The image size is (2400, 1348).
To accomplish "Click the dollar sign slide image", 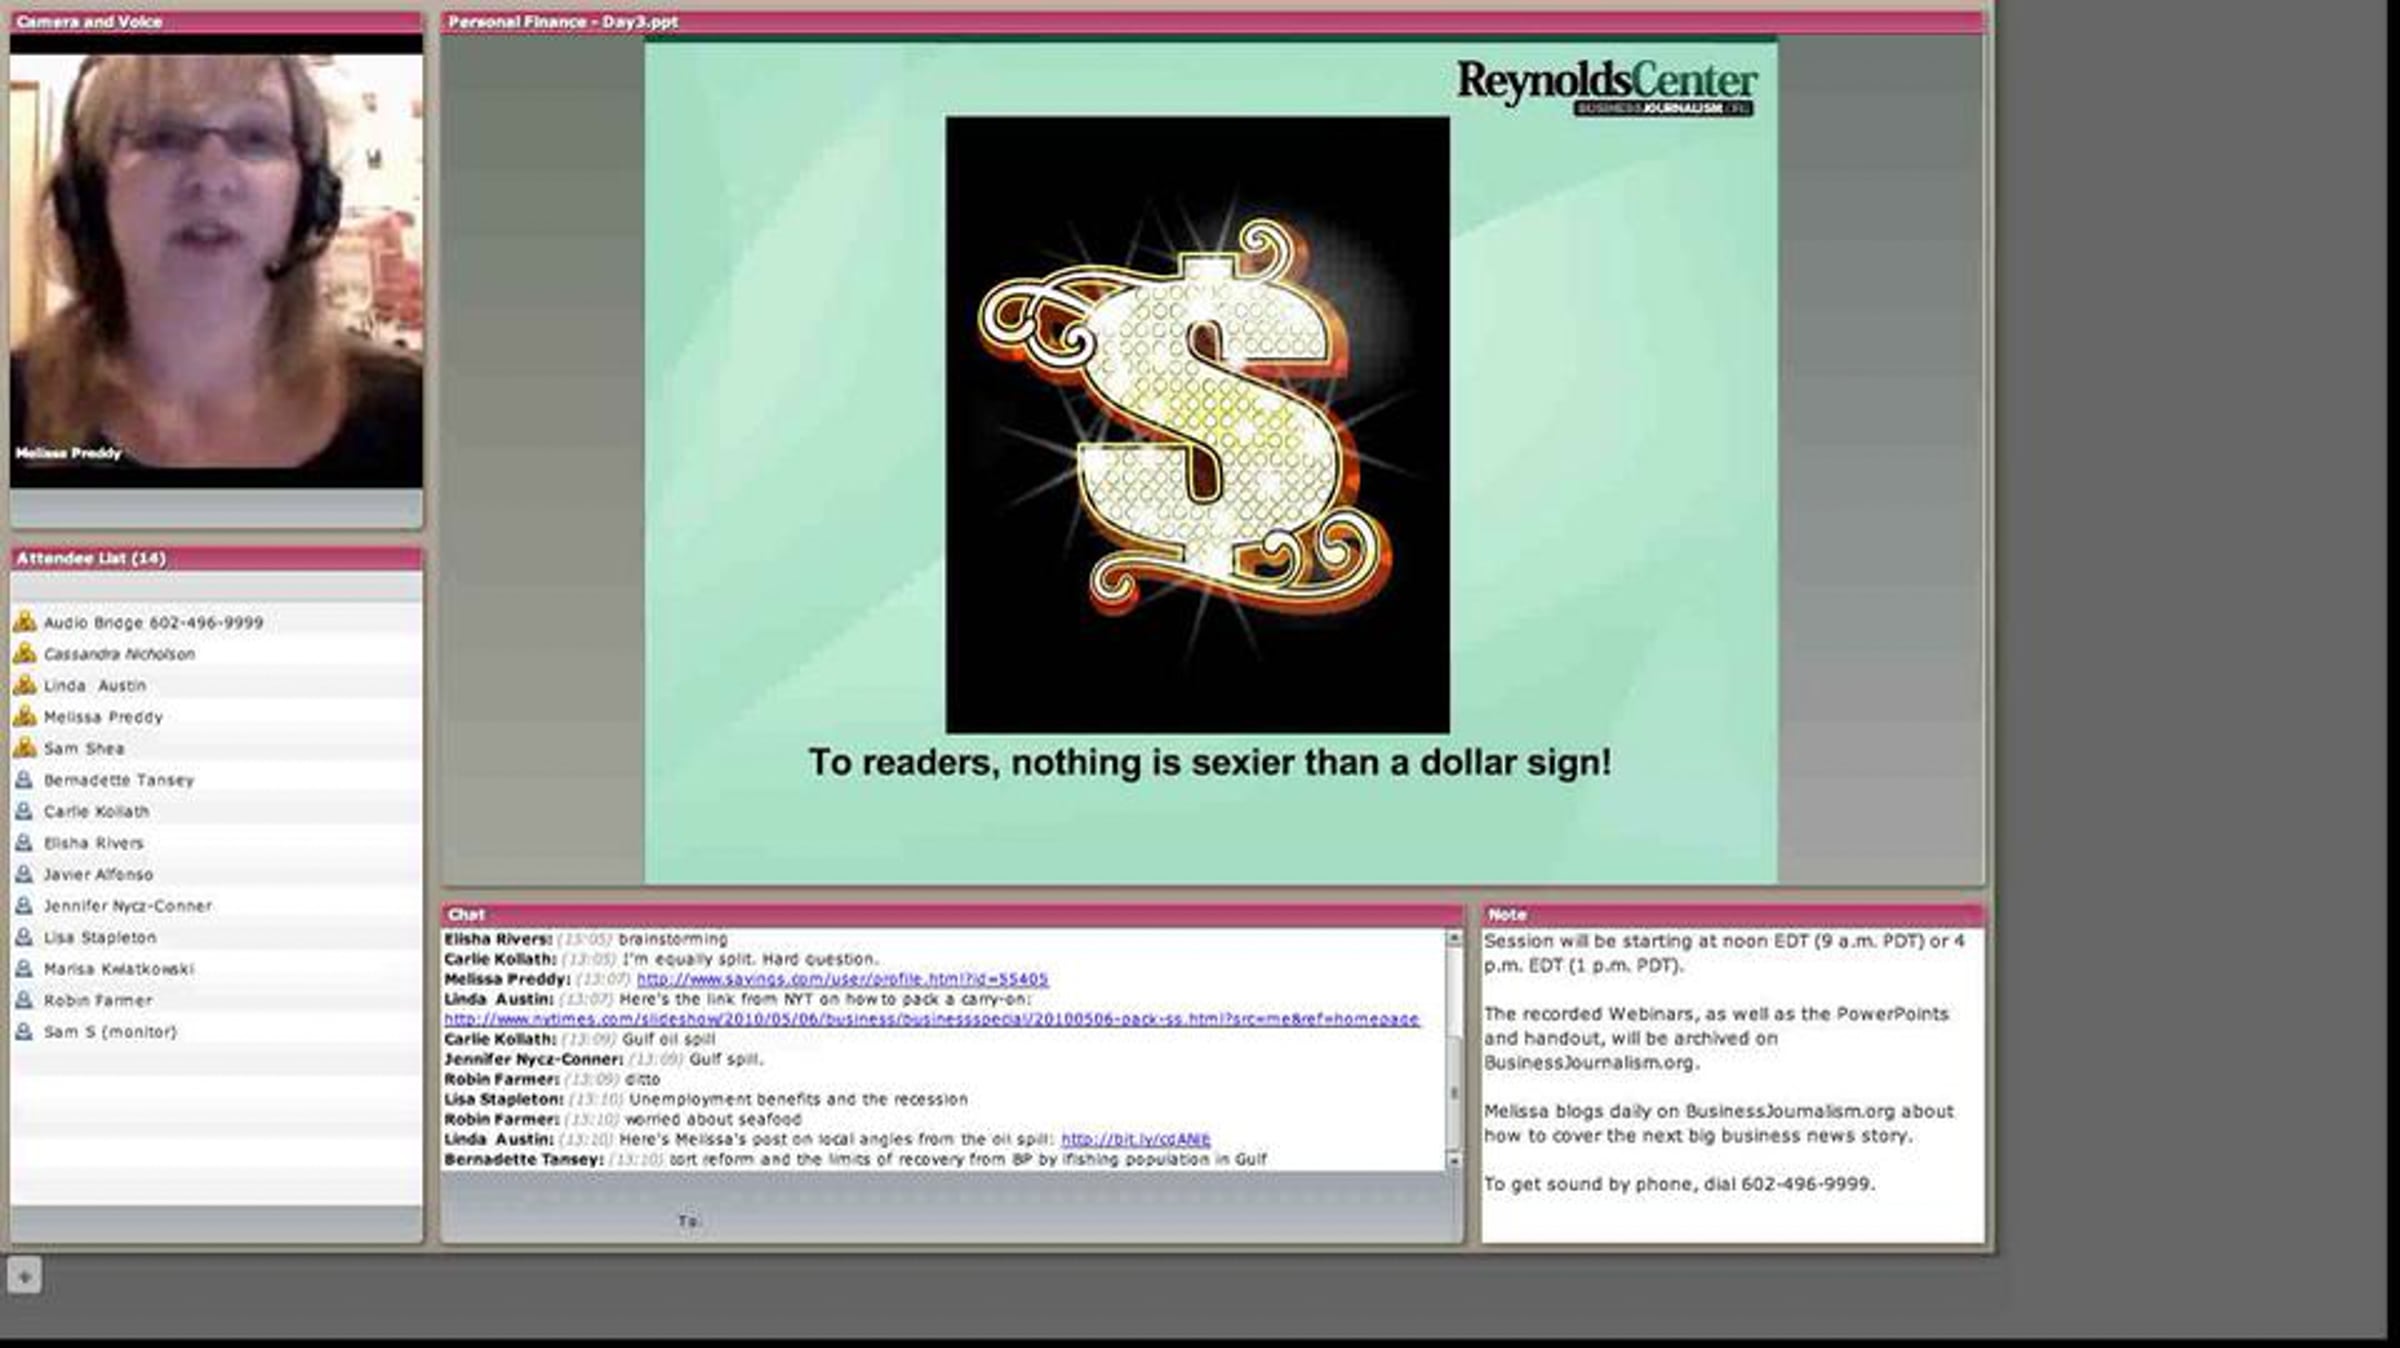I will coord(1197,425).
